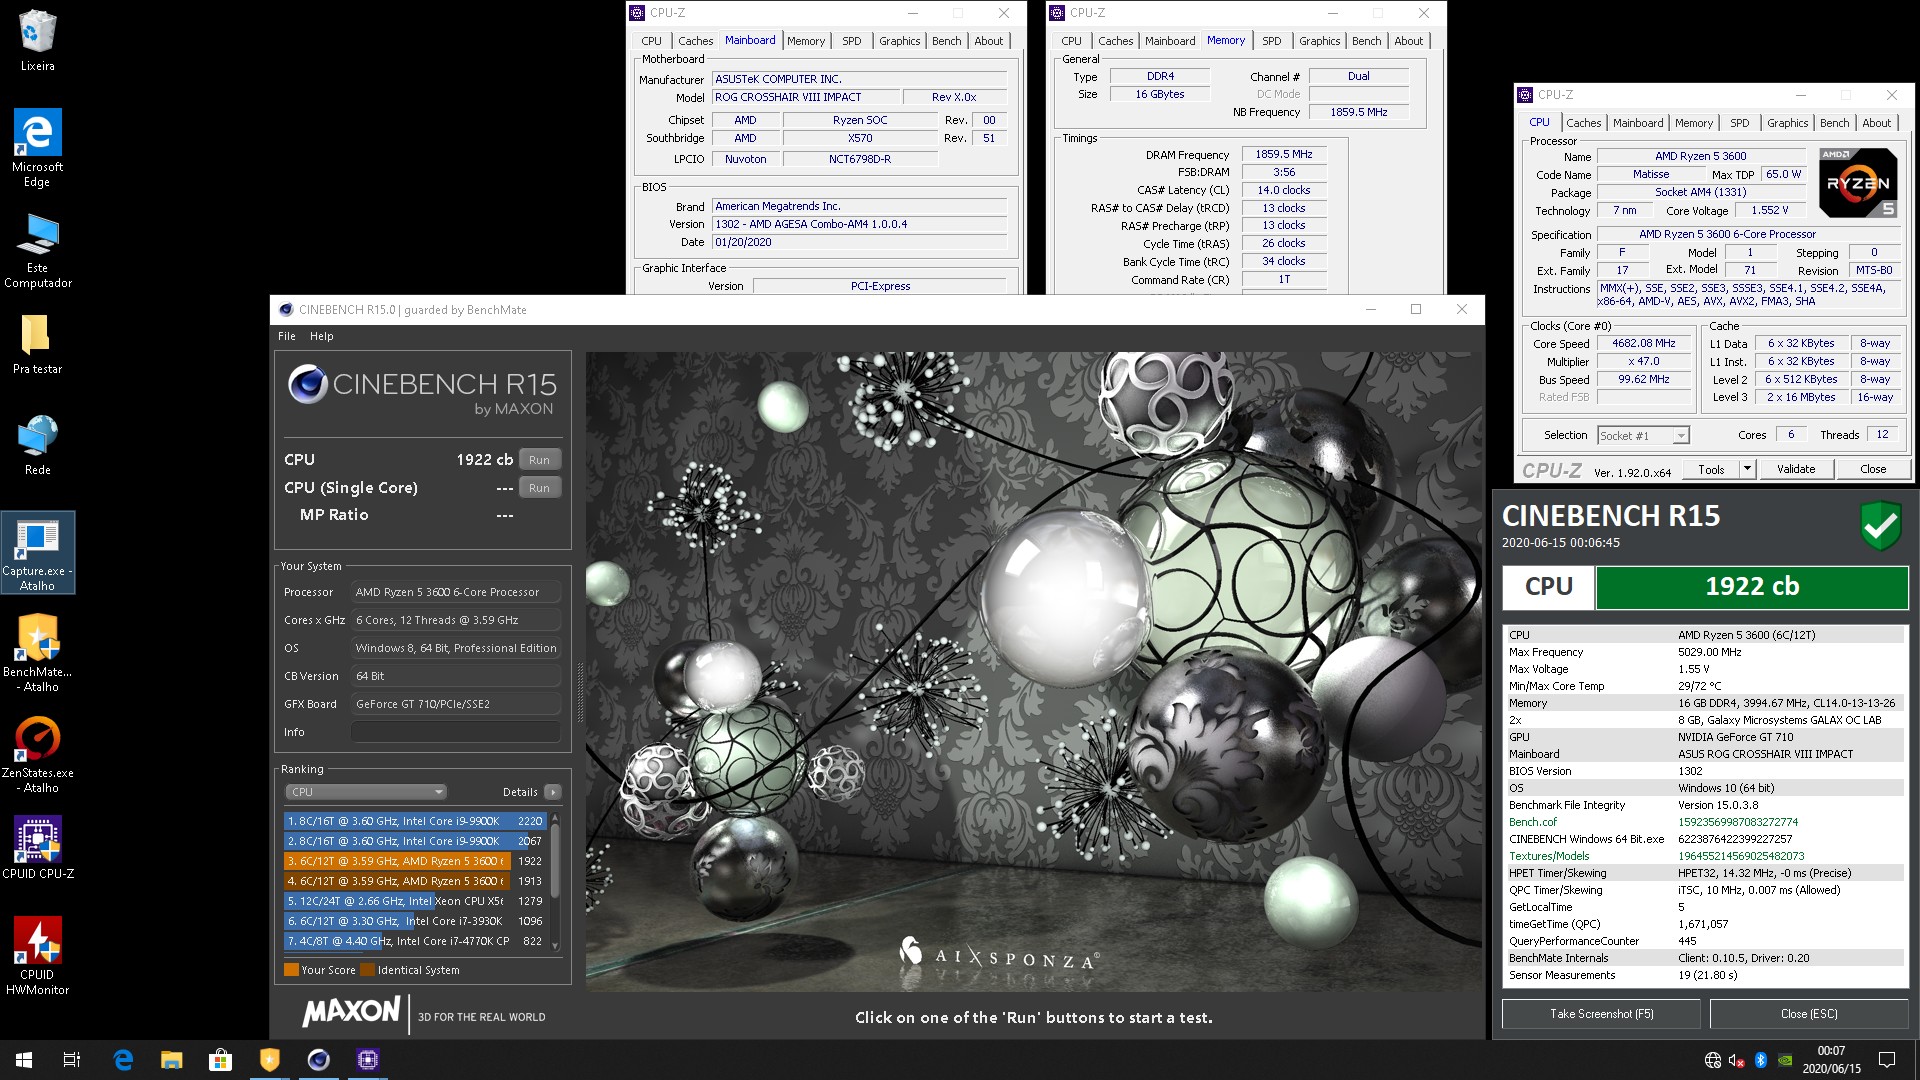Open CPUID HWMonitor desktop shortcut
Image resolution: width=1920 pixels, height=1080 pixels.
[x=37, y=954]
